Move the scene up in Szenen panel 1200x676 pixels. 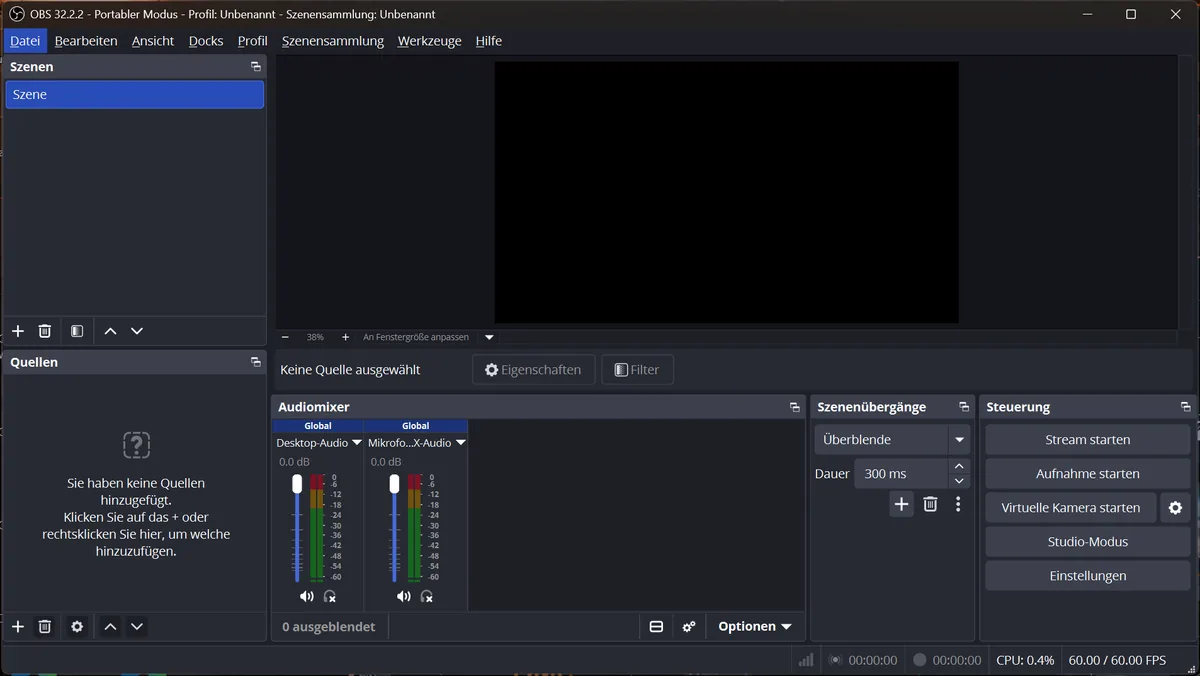(x=110, y=331)
